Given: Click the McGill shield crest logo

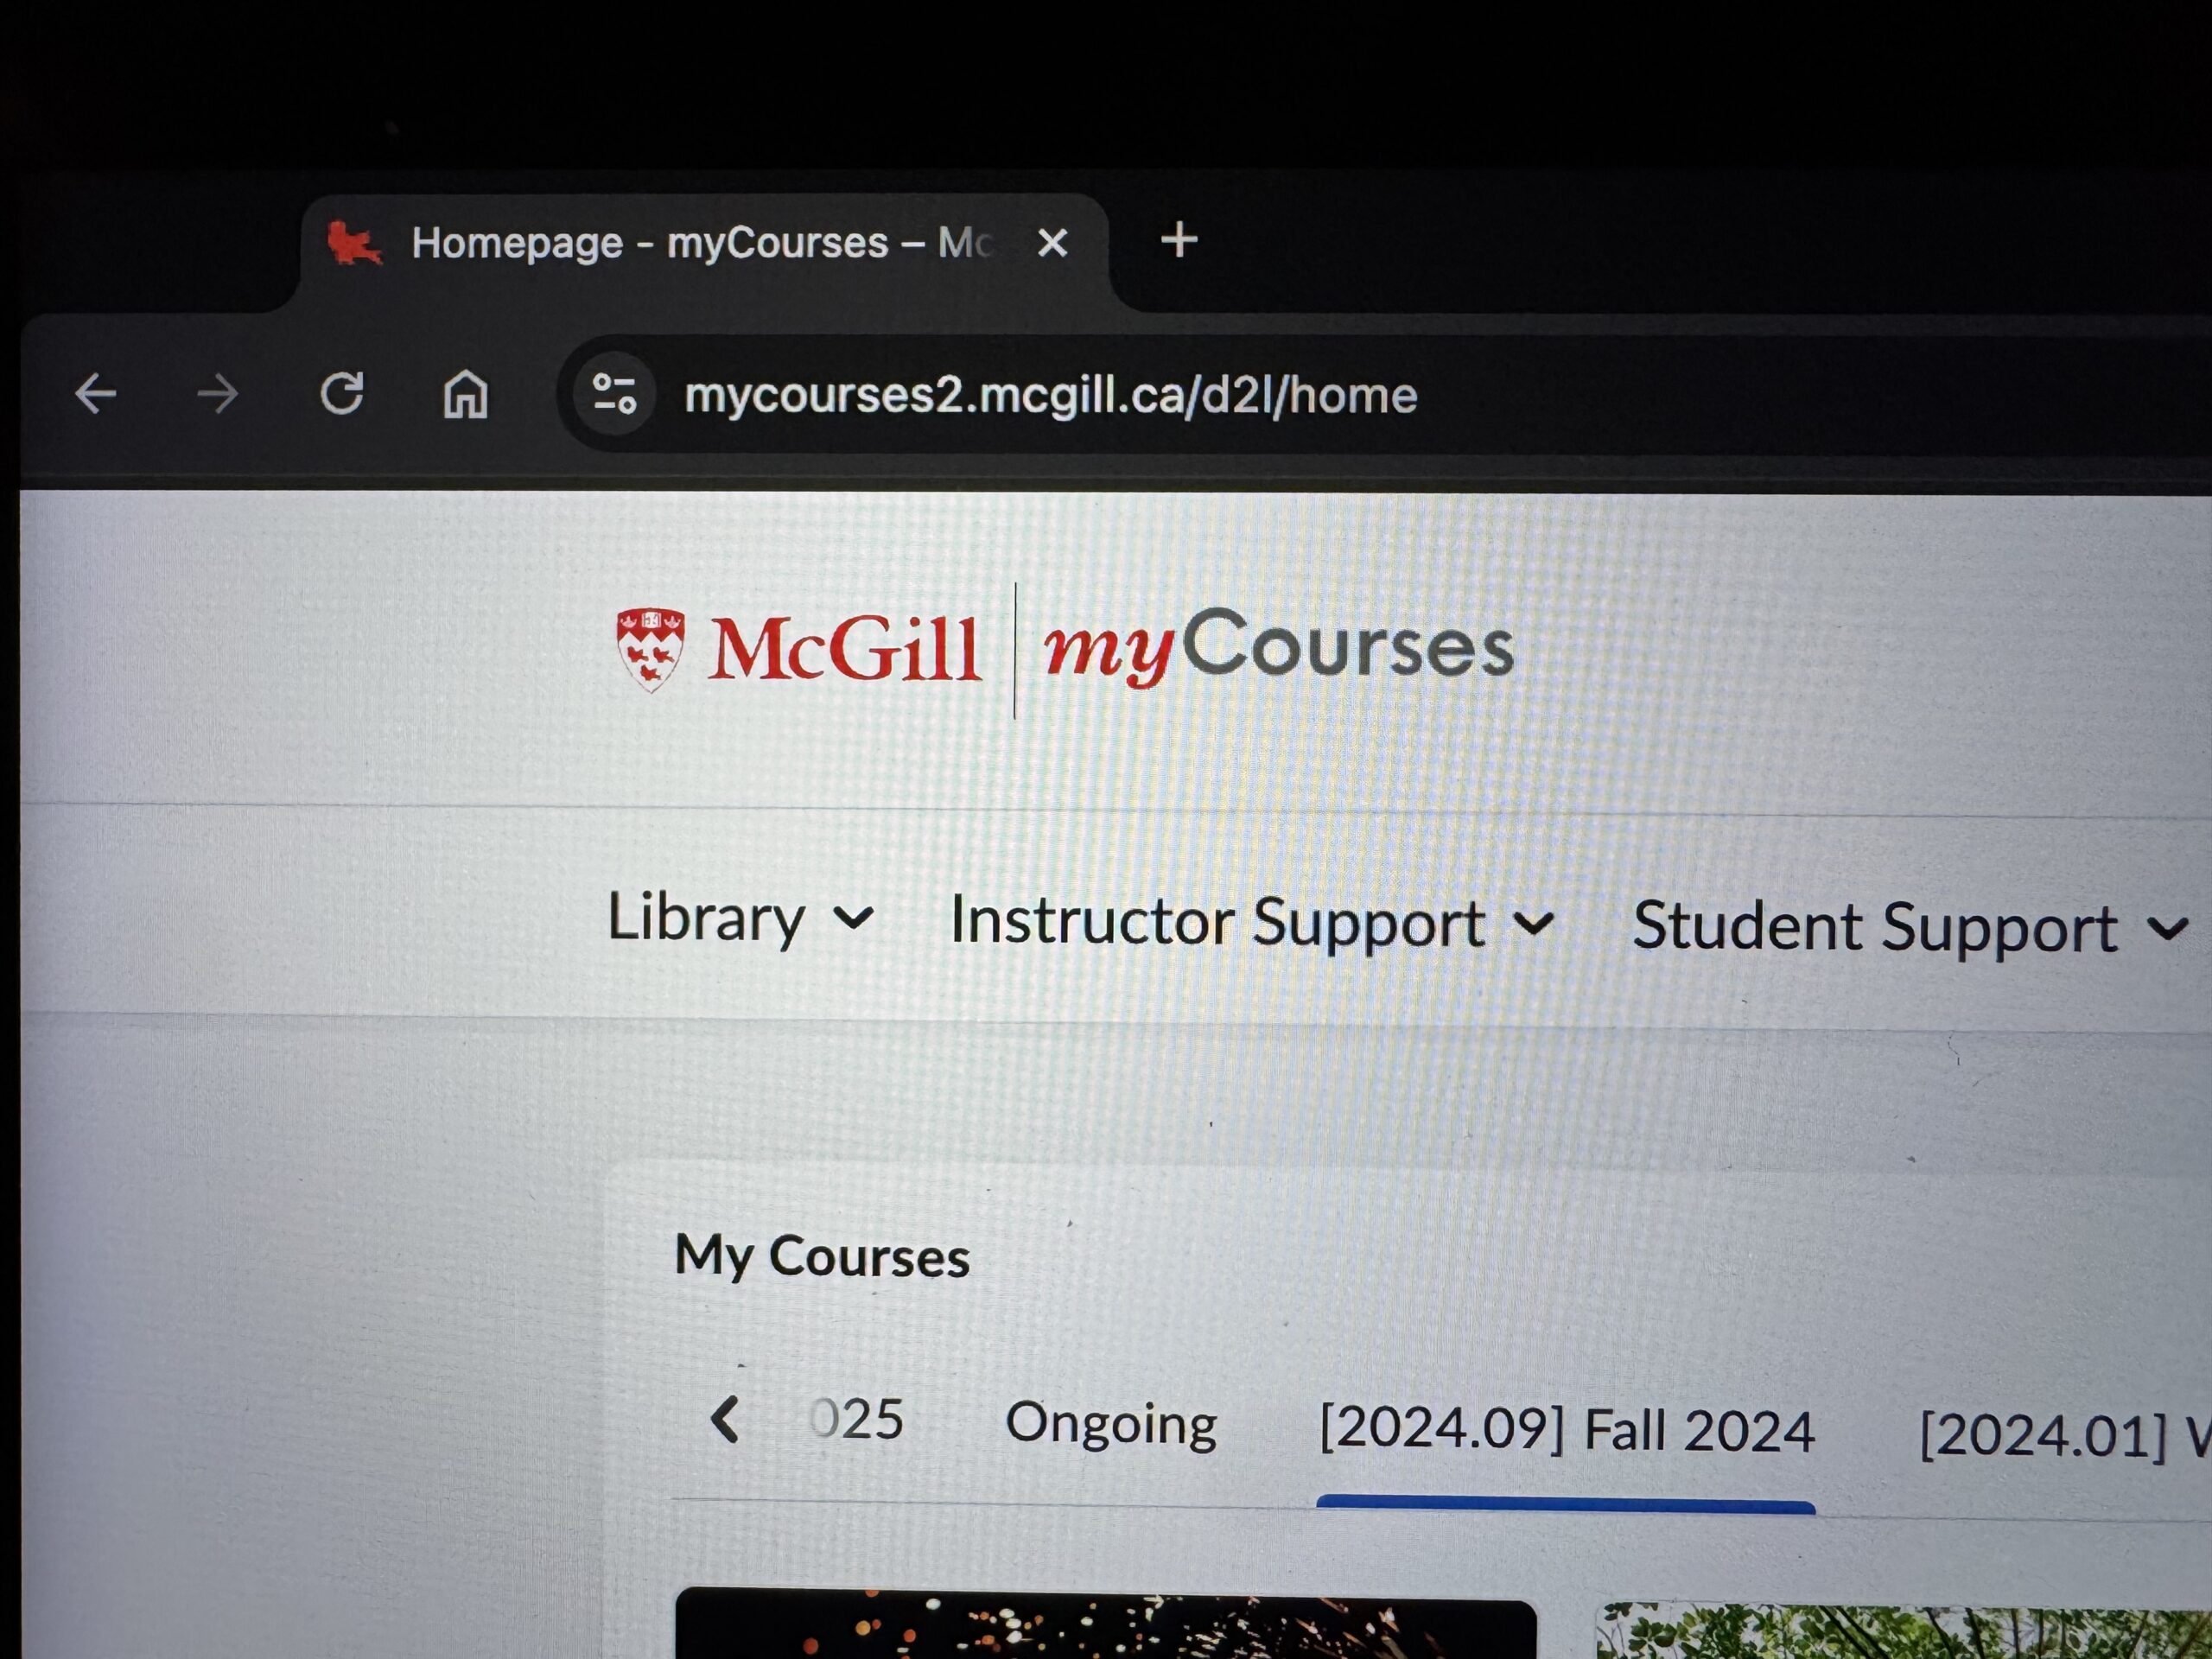Looking at the screenshot, I should coord(650,650).
